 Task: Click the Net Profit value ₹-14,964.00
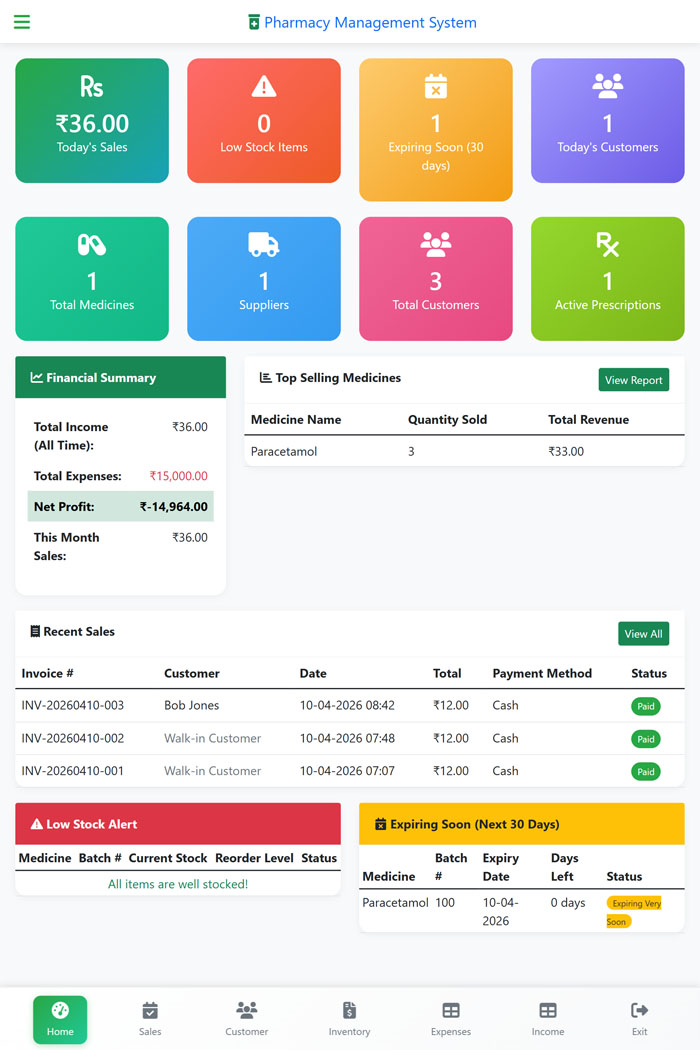(x=173, y=507)
